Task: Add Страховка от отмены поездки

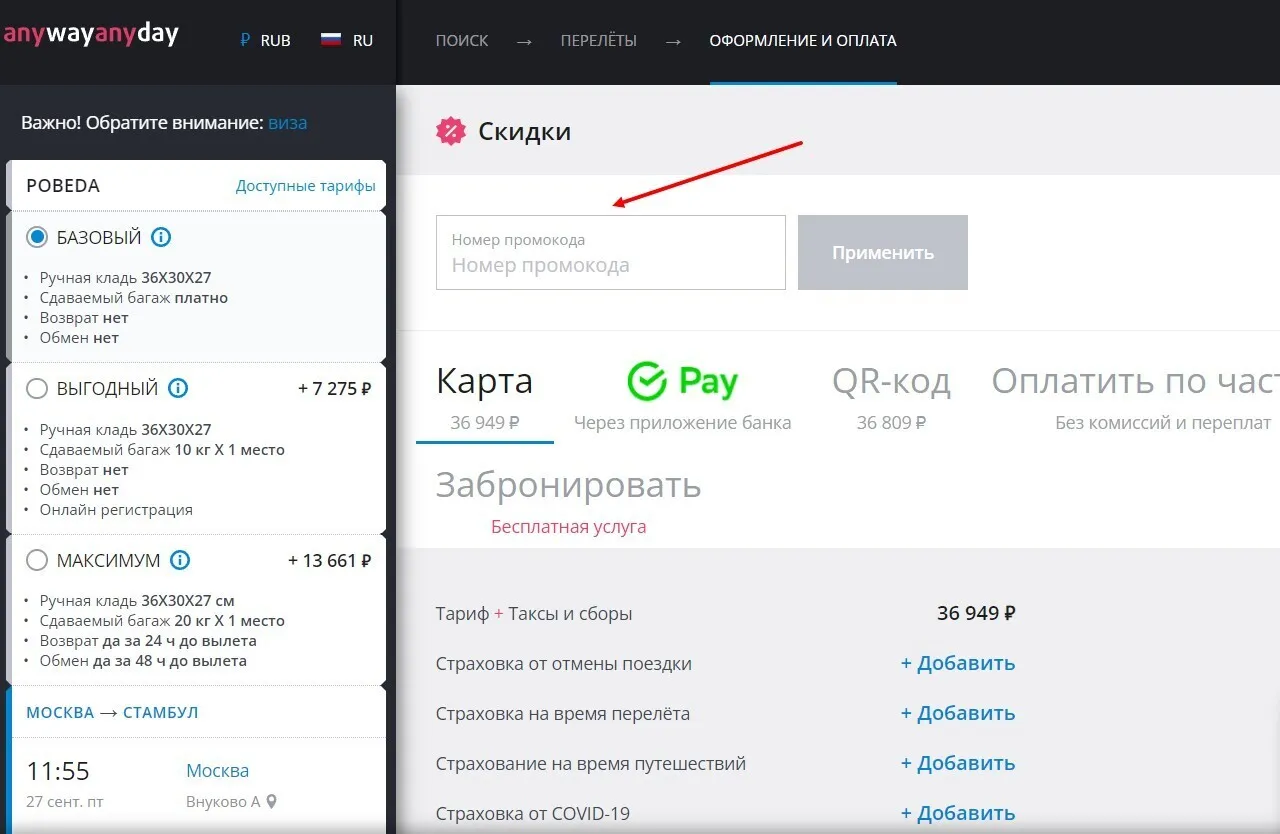Action: 958,663
